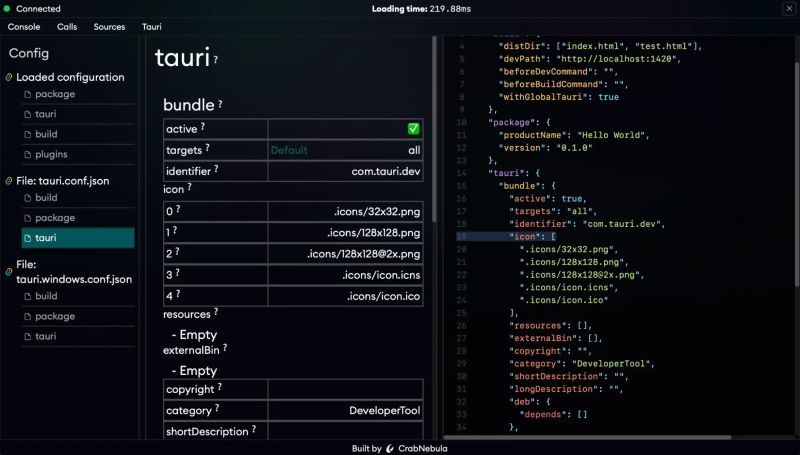The width and height of the screenshot is (800, 455).
Task: Click the help mark next to targets
Action: pyautogui.click(x=208, y=147)
